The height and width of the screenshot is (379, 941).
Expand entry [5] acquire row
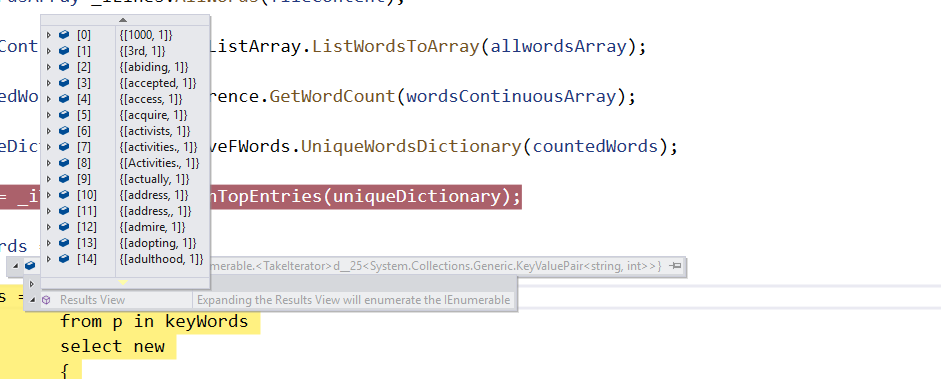point(49,115)
